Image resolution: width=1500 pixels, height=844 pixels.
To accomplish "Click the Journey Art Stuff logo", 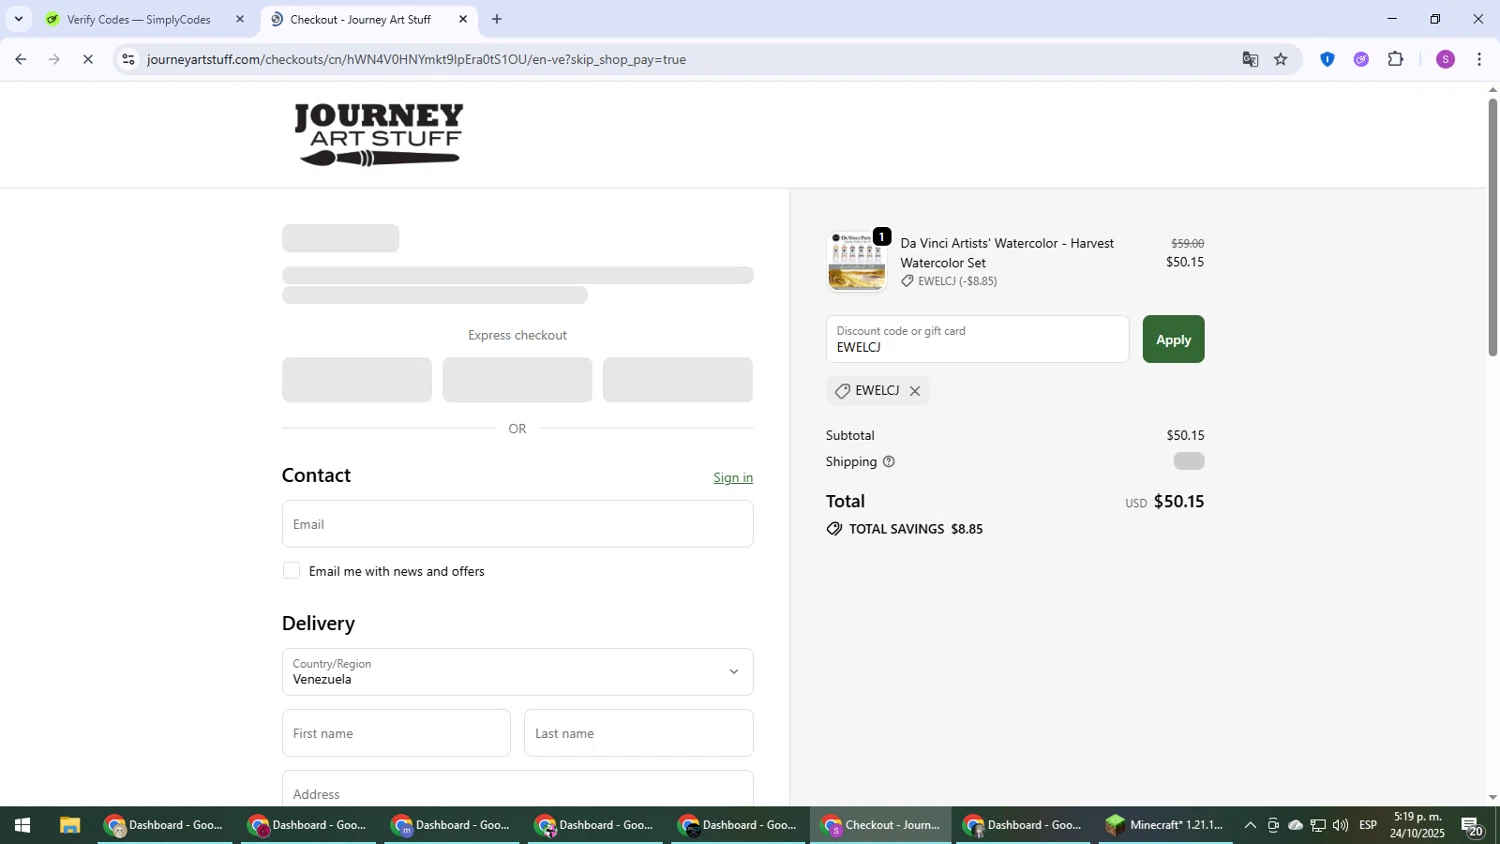I will (378, 134).
